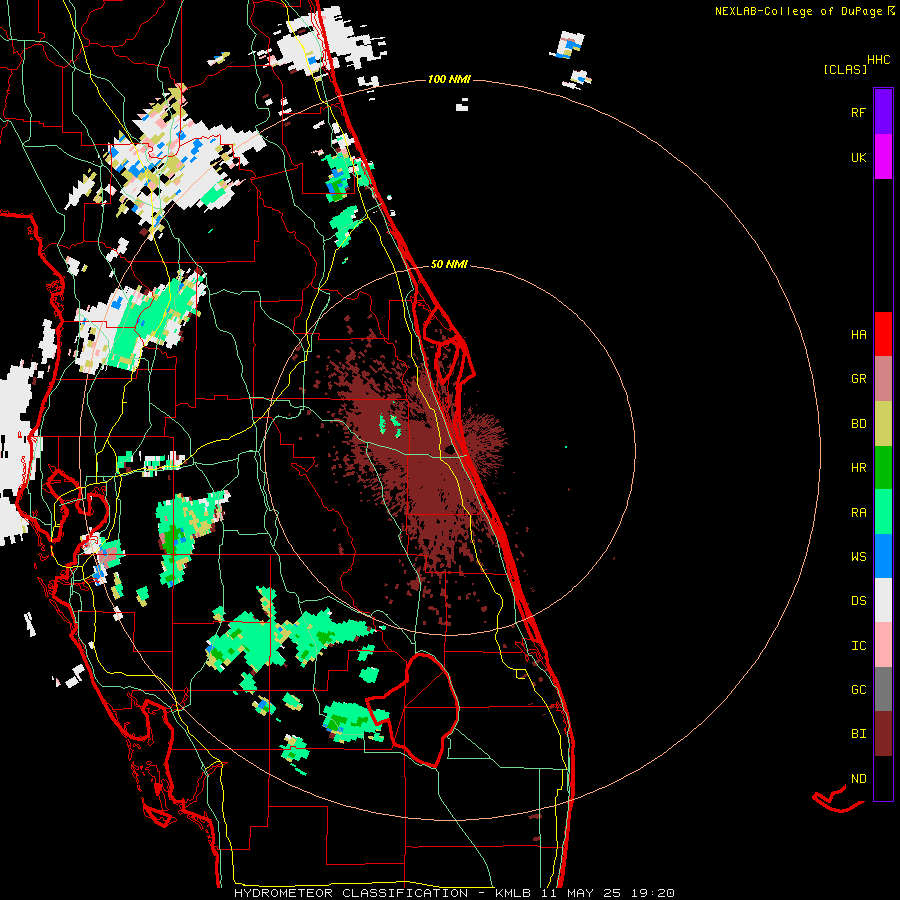Click the HR dark green legend swatch
The image size is (900, 900).
(x=883, y=468)
